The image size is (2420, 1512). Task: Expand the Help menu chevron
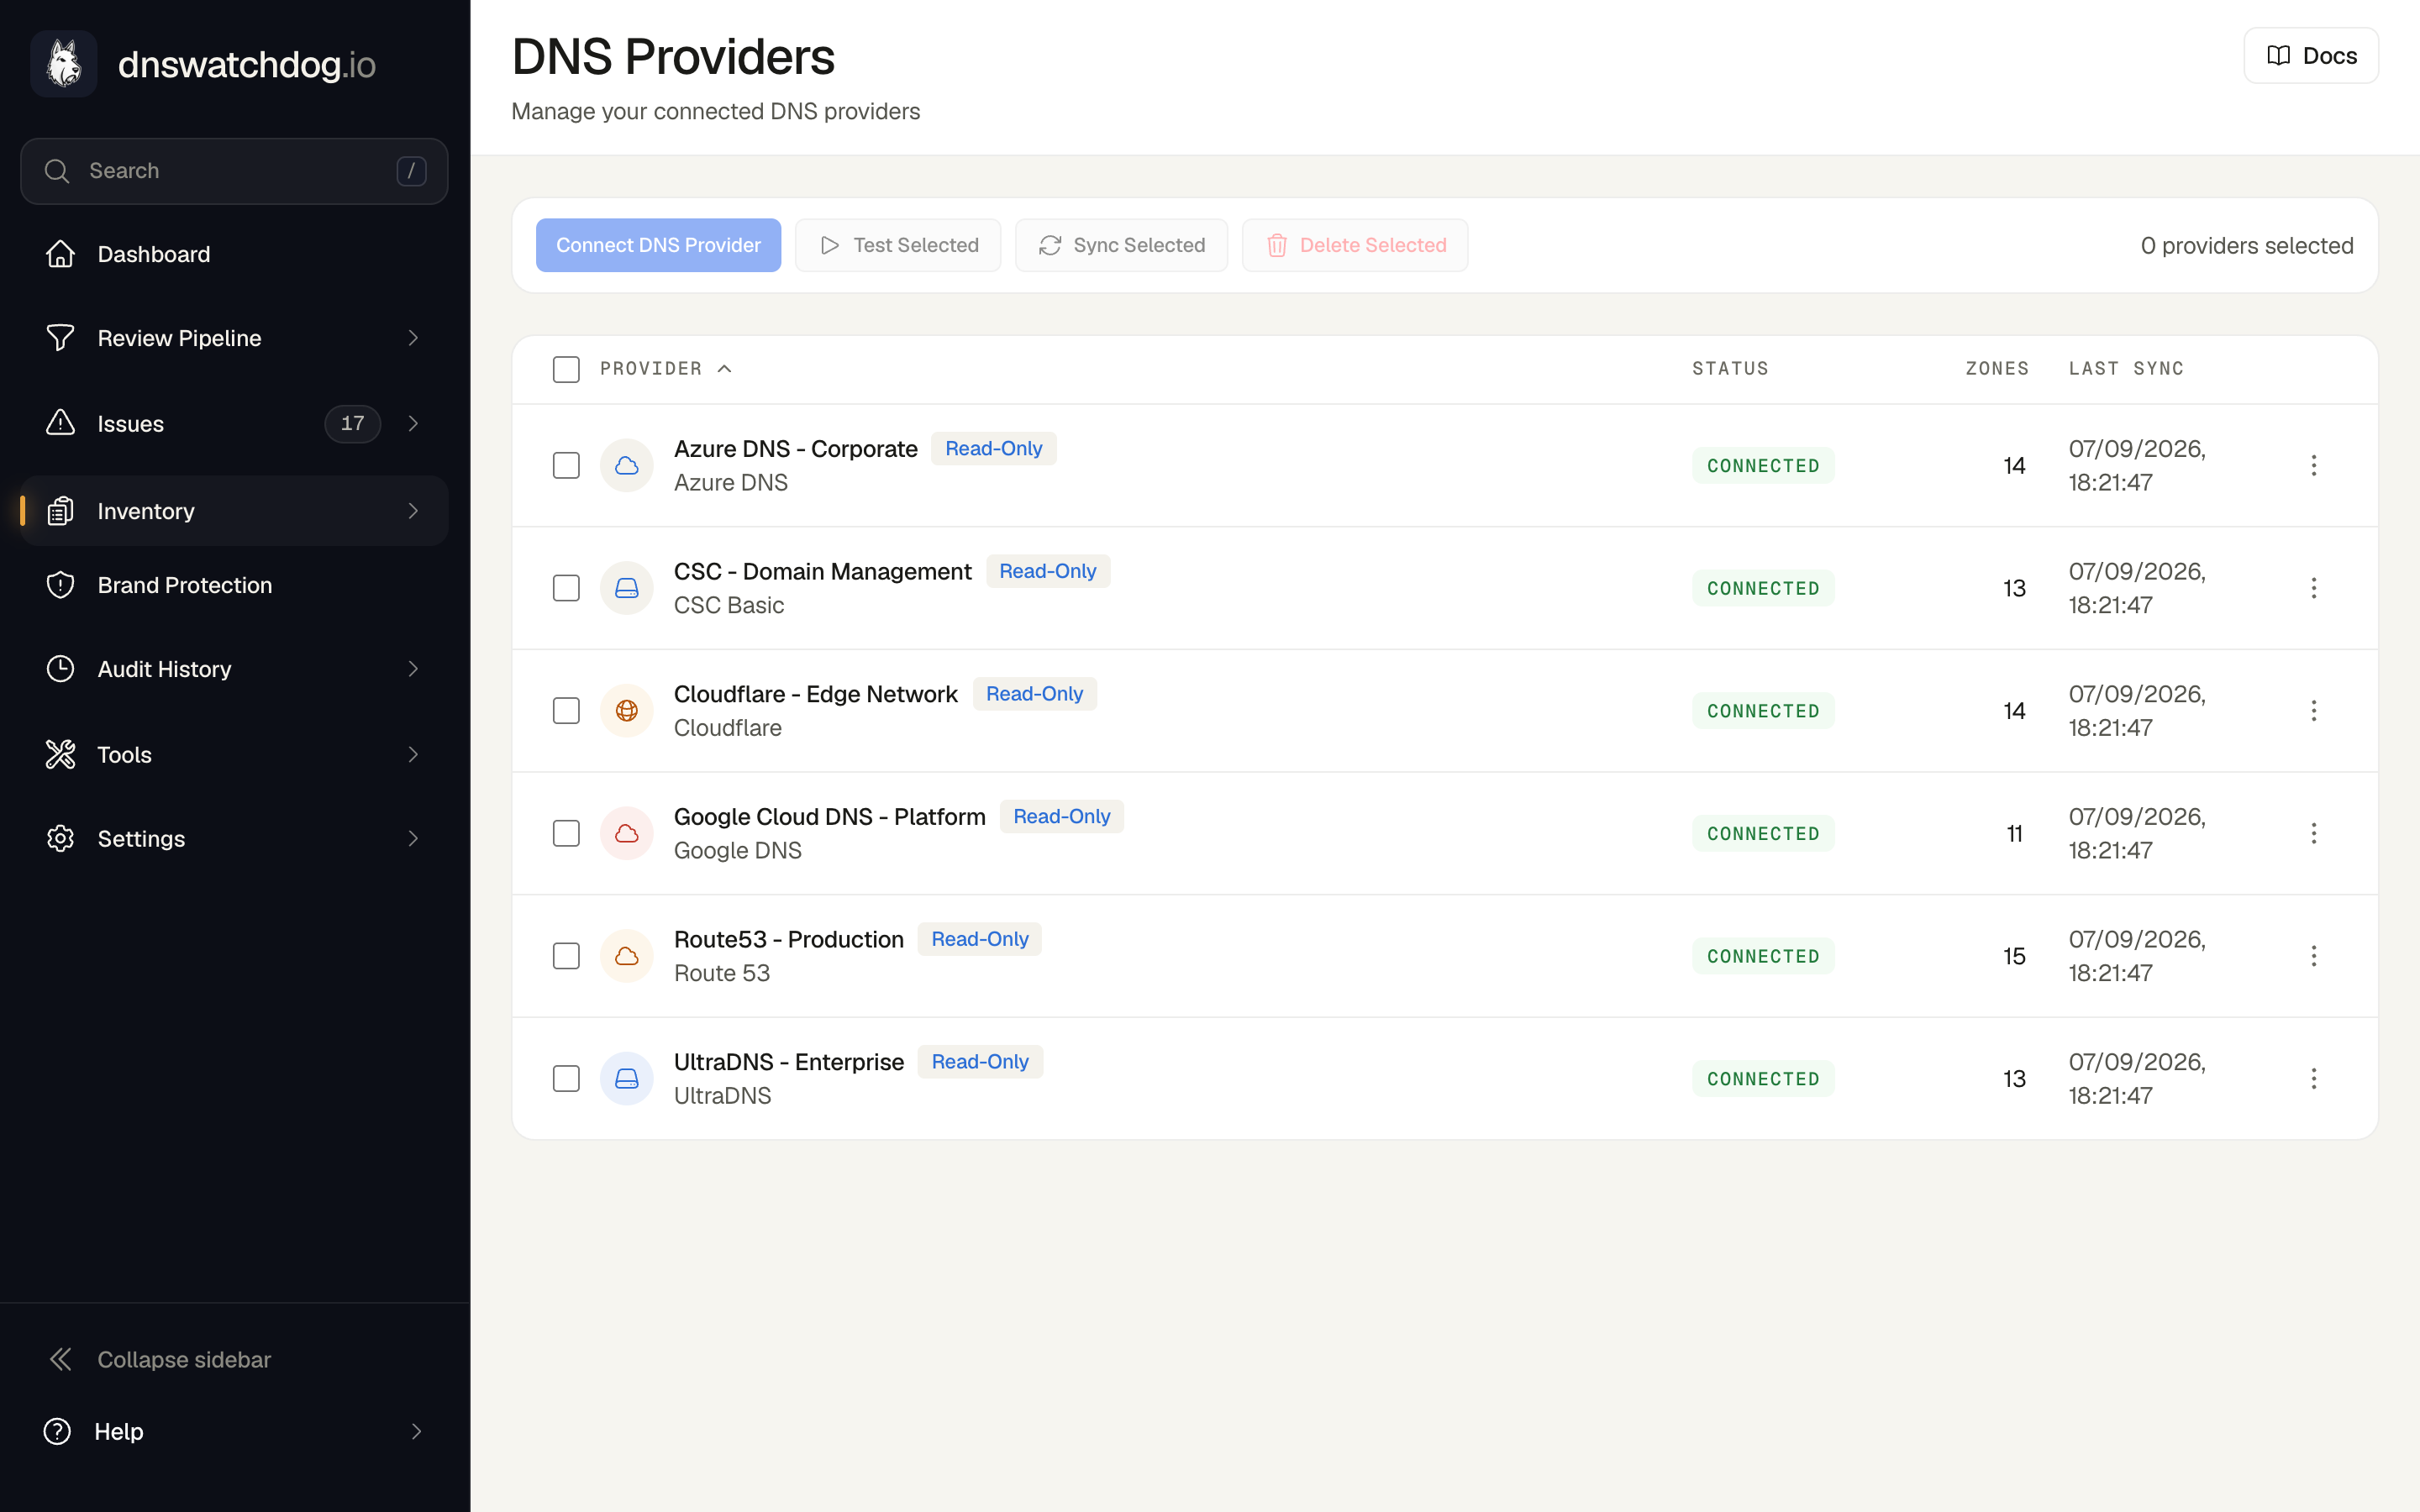416,1432
